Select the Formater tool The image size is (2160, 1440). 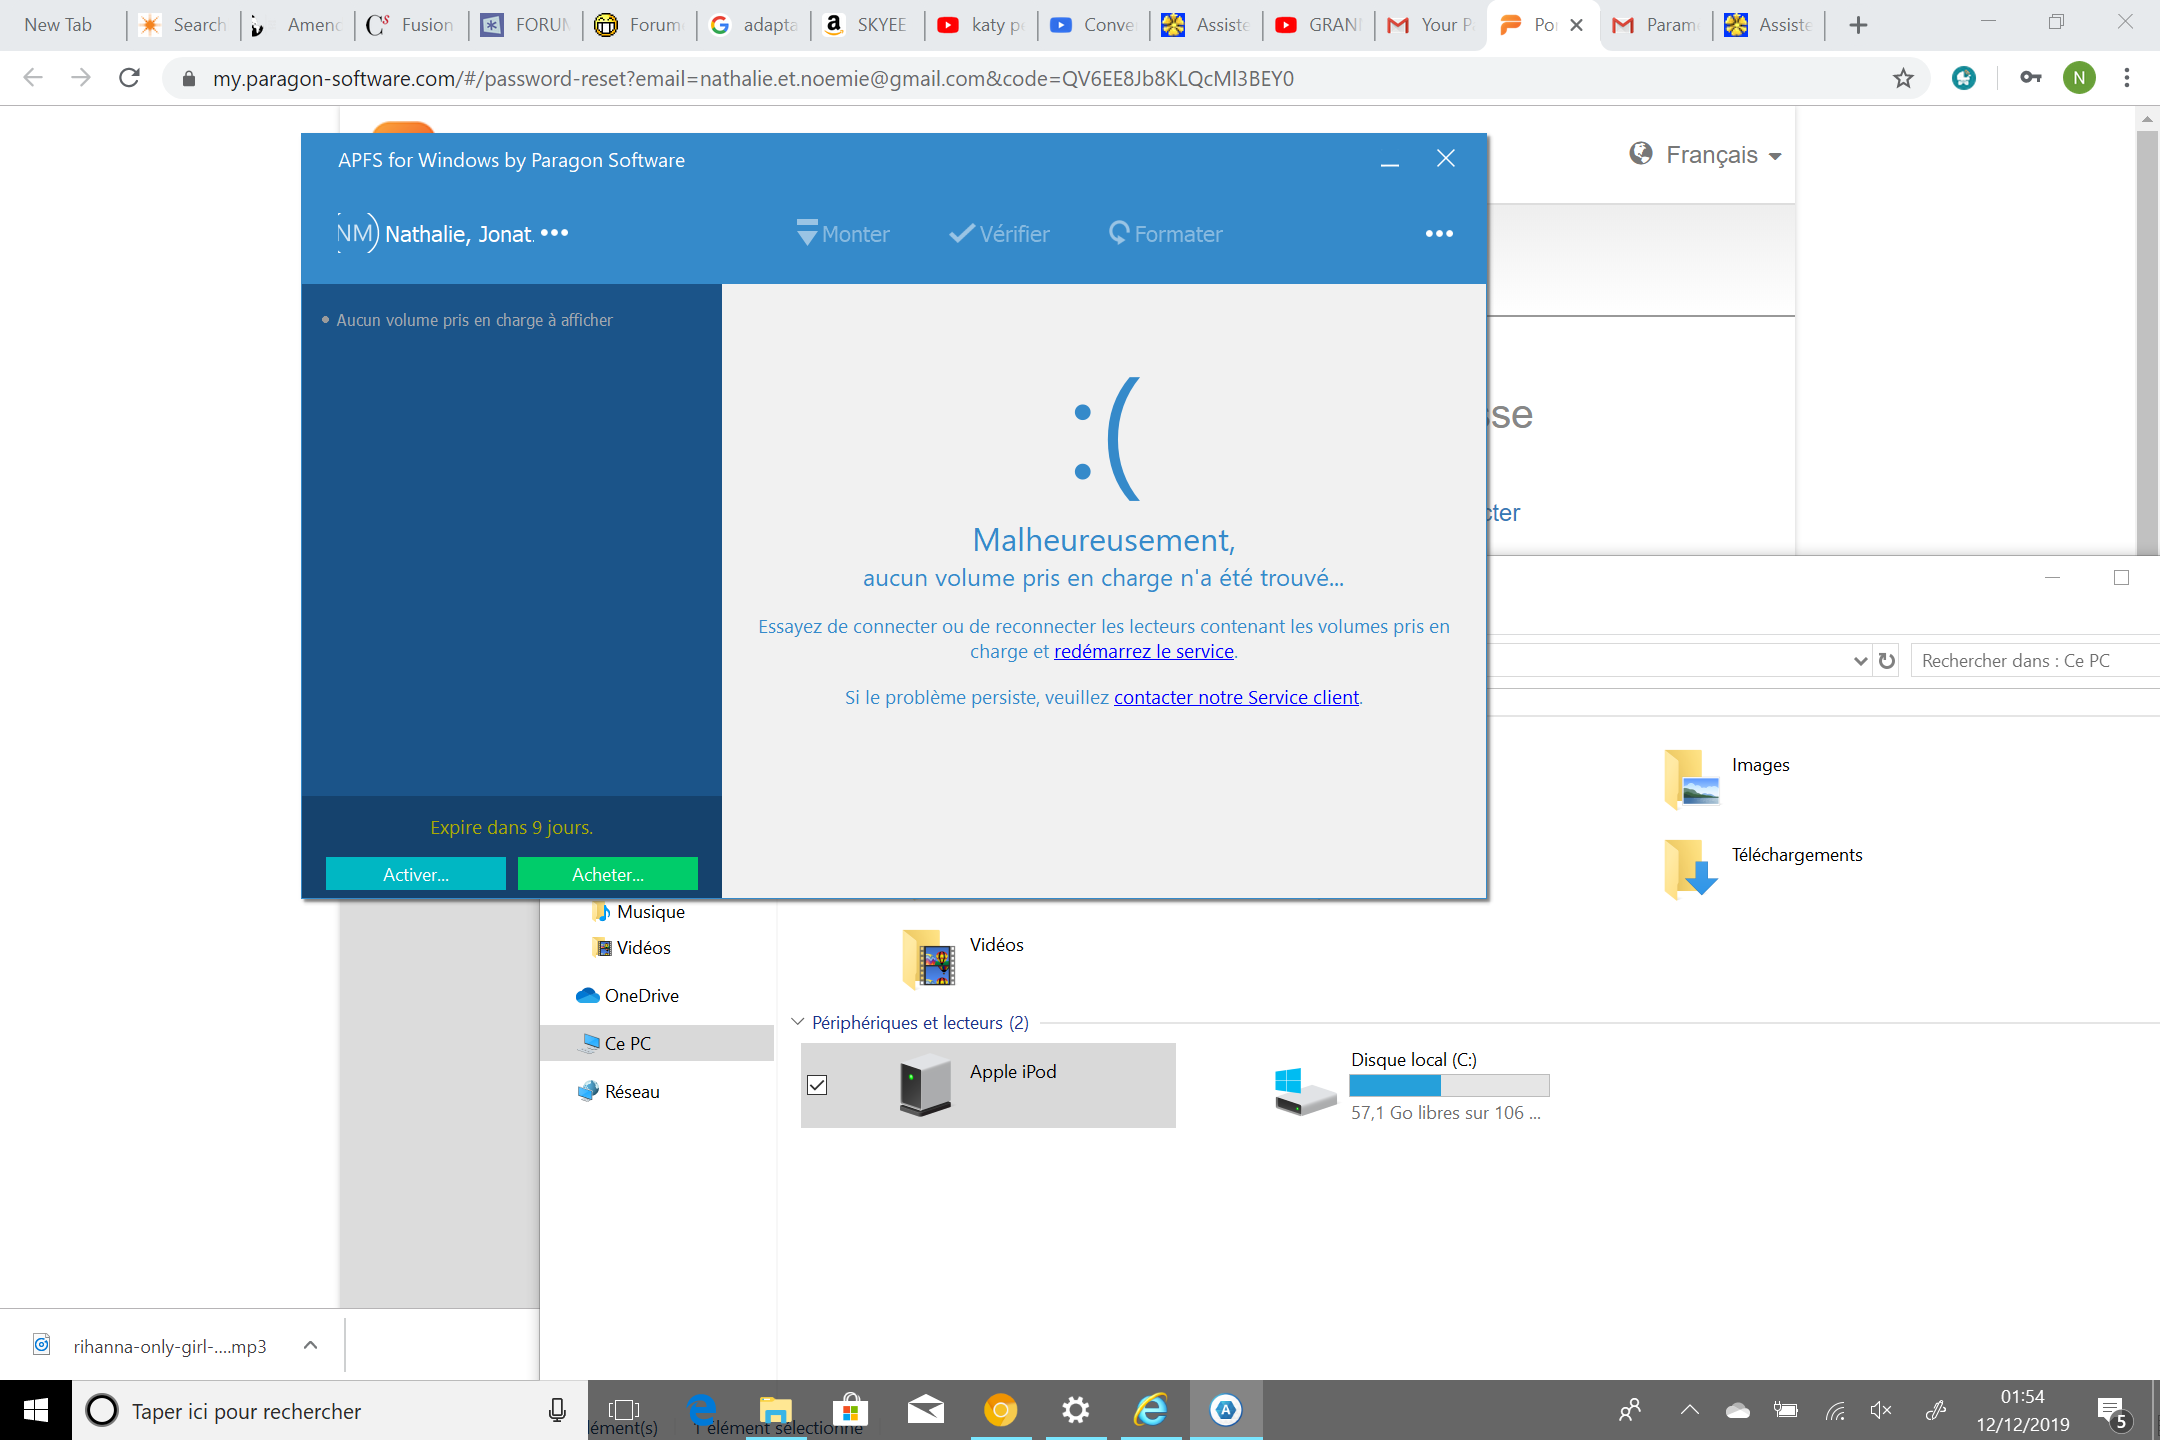coord(1165,234)
